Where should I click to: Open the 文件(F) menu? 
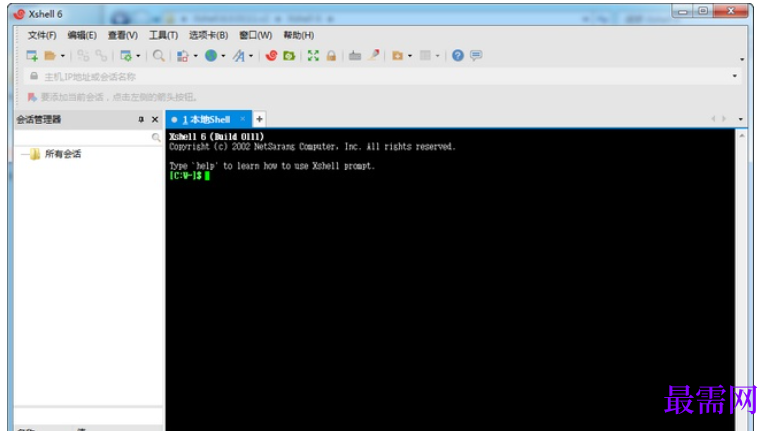(42, 35)
